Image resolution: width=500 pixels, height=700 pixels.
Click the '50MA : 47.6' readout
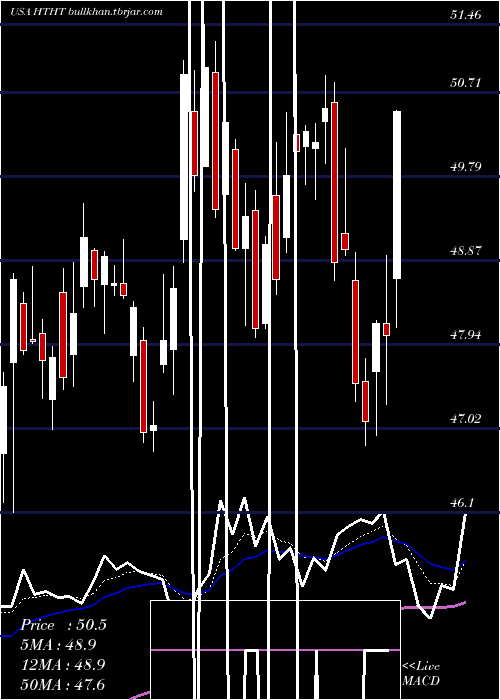pyautogui.click(x=63, y=684)
